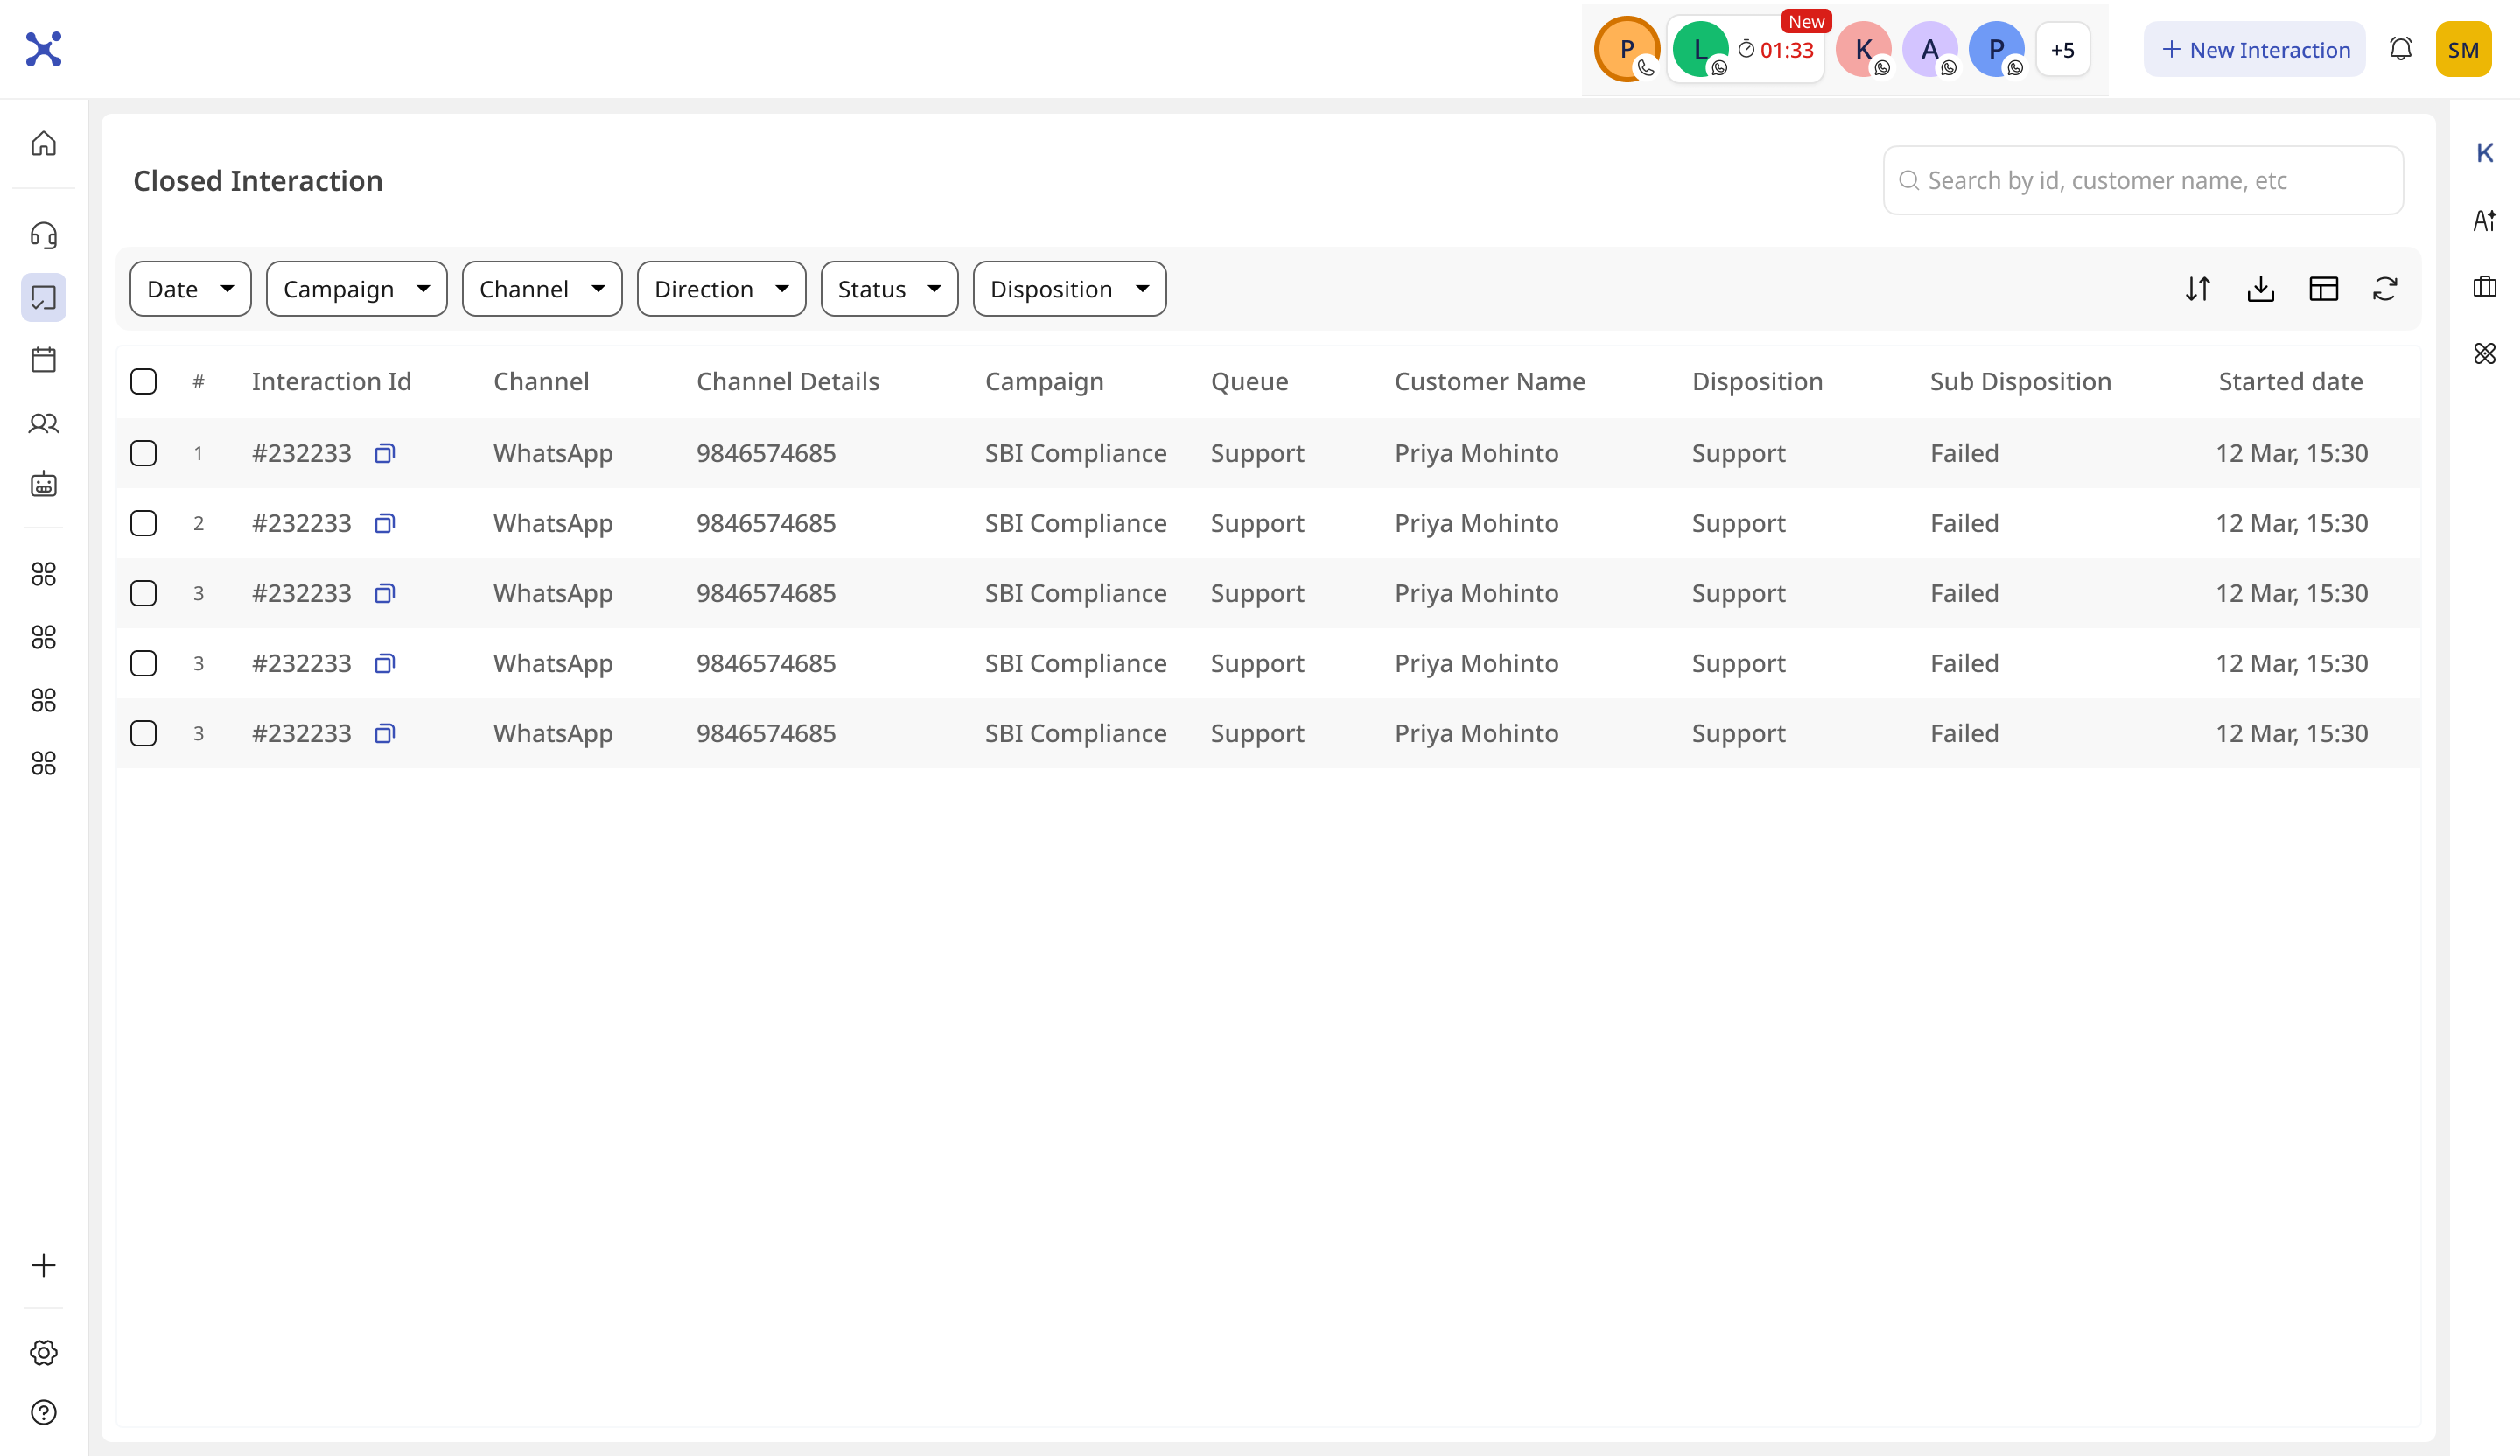2520x1456 pixels.
Task: Toggle the select-all header checkbox
Action: click(143, 381)
